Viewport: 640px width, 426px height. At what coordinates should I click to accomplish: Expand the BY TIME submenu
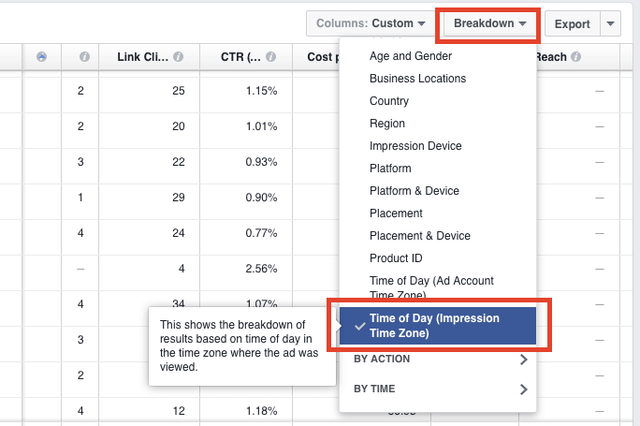(438, 389)
